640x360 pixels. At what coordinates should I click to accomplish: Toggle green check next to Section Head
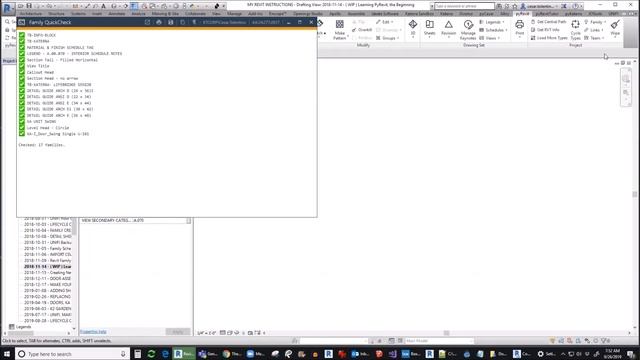22,78
